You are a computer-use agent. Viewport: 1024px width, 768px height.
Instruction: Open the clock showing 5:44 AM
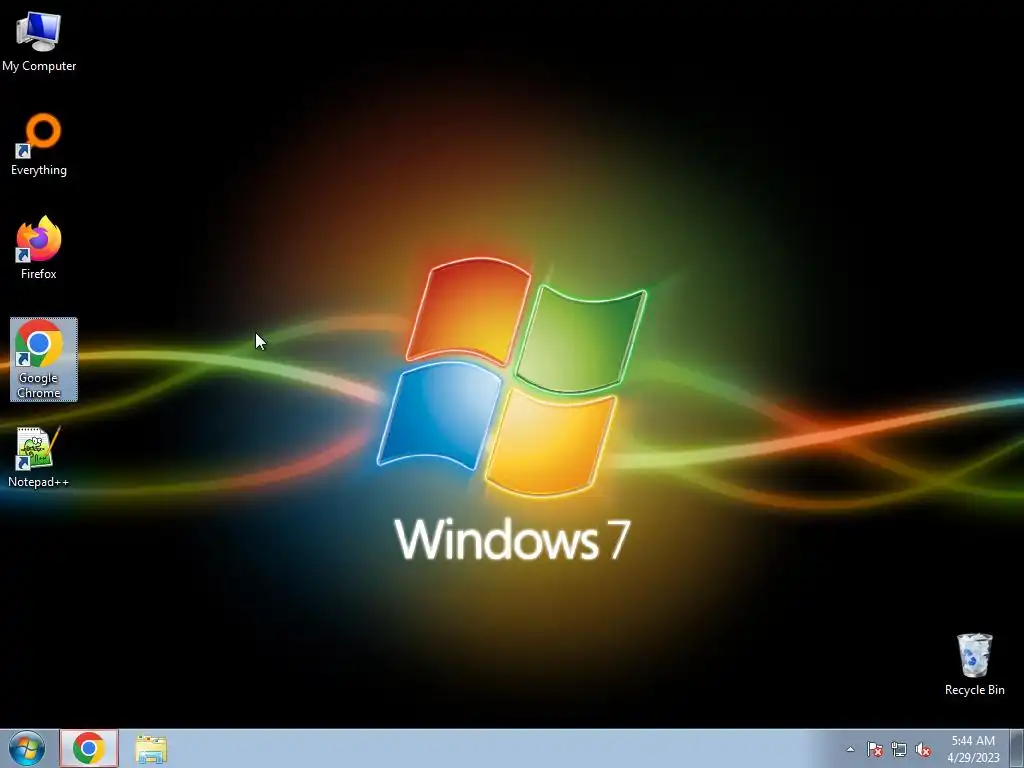click(973, 749)
